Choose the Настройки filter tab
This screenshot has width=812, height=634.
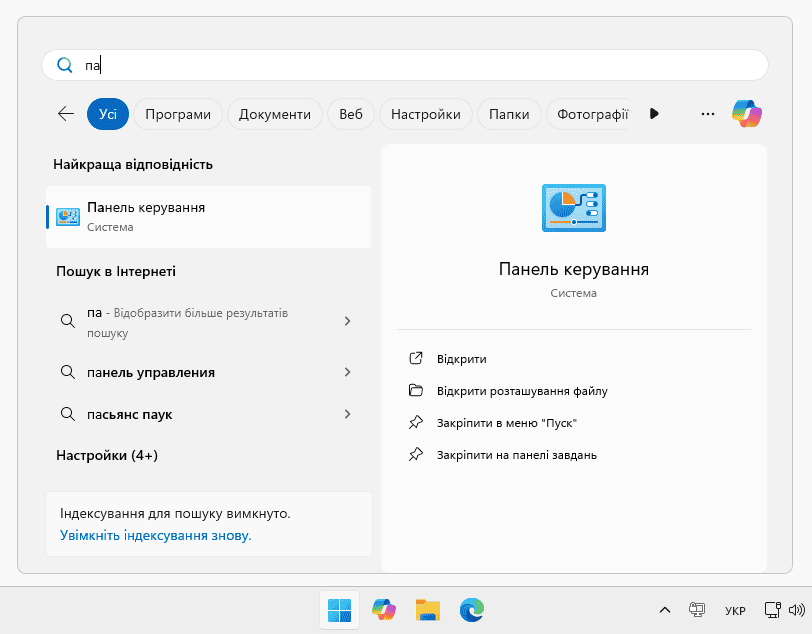coord(425,114)
